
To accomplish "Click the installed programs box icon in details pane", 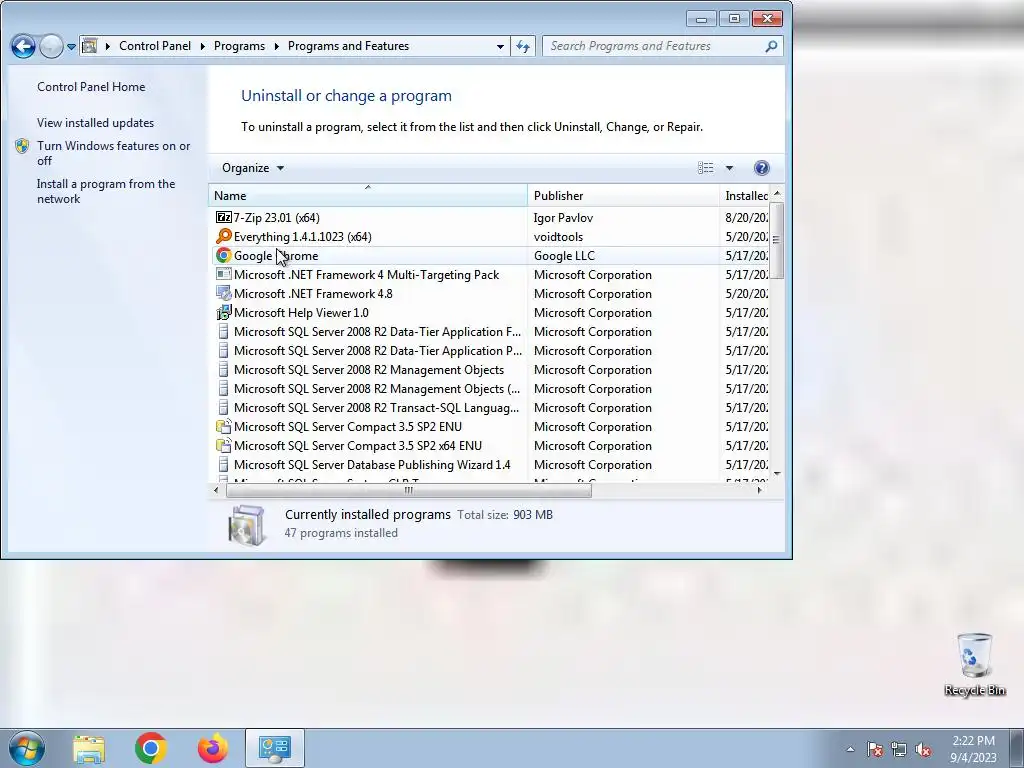I will coord(247,524).
